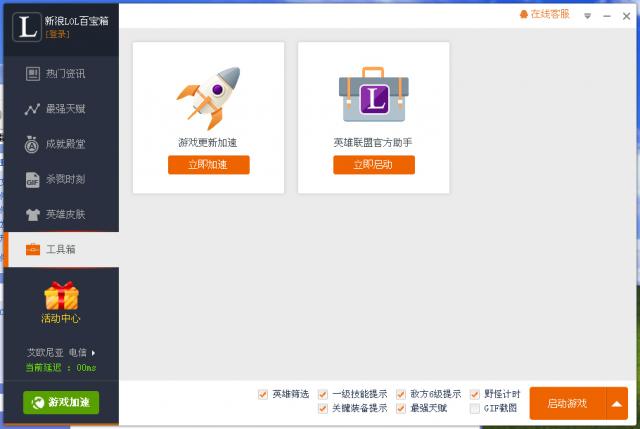Click the 登录 login link
This screenshot has height=429, width=640.
point(57,35)
